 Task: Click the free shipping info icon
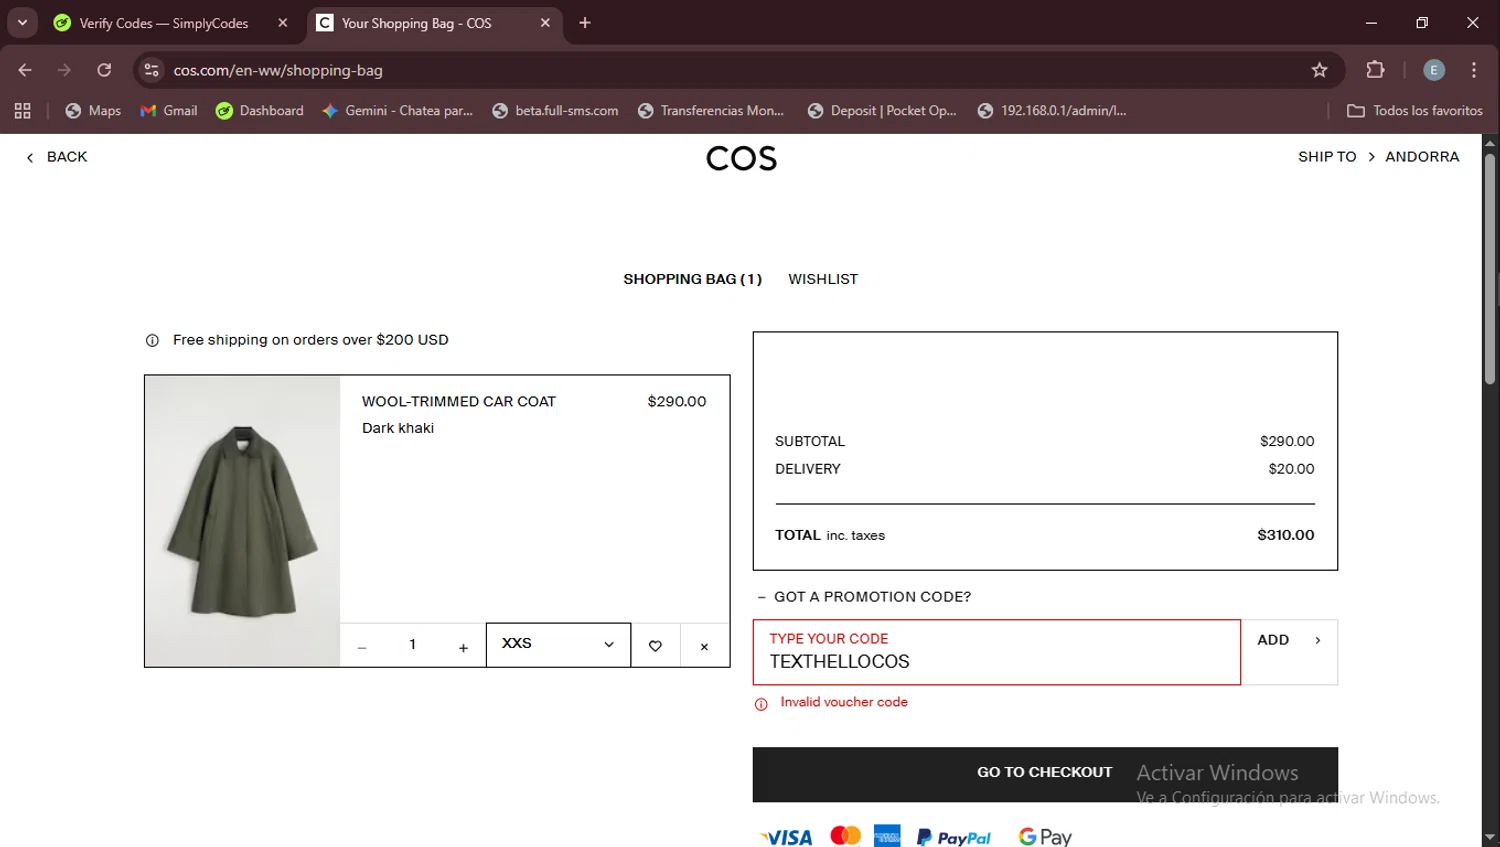(152, 340)
